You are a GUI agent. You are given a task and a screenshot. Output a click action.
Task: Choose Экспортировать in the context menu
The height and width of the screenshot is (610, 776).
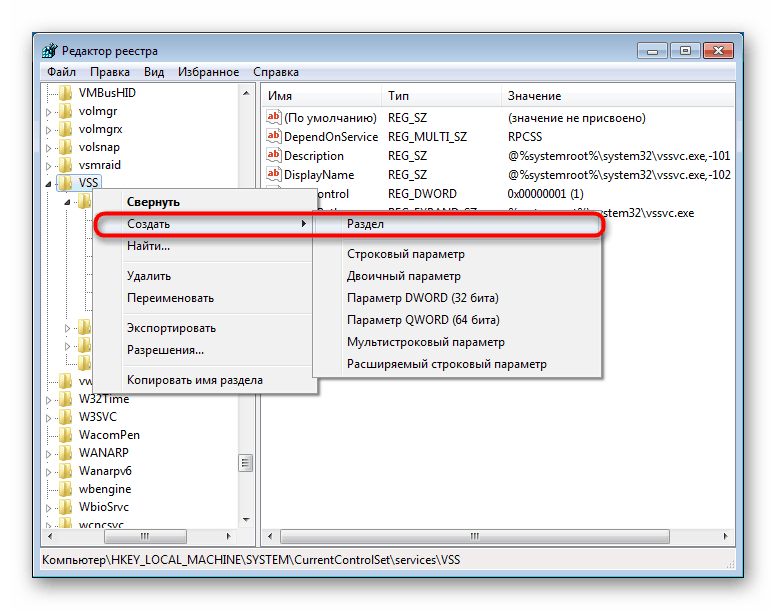pos(204,328)
